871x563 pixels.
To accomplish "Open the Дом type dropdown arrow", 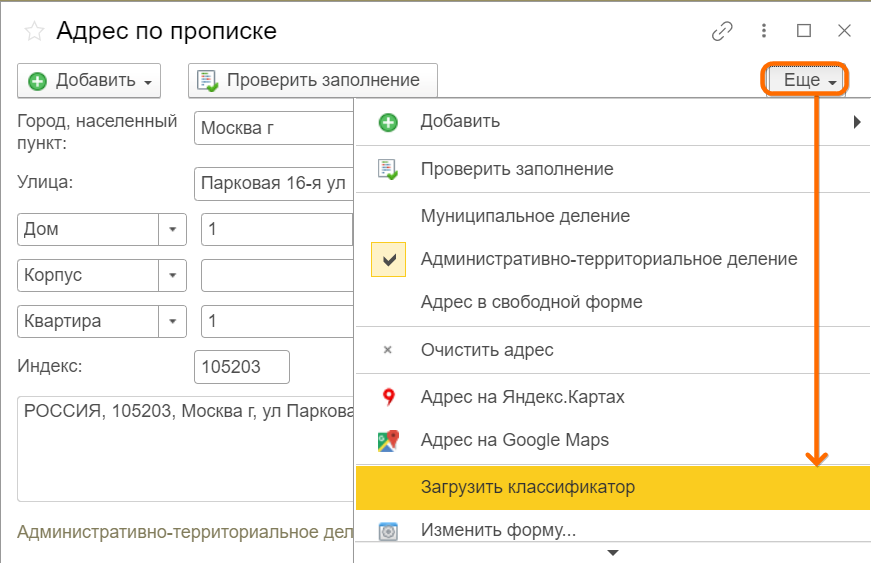I will tap(173, 229).
